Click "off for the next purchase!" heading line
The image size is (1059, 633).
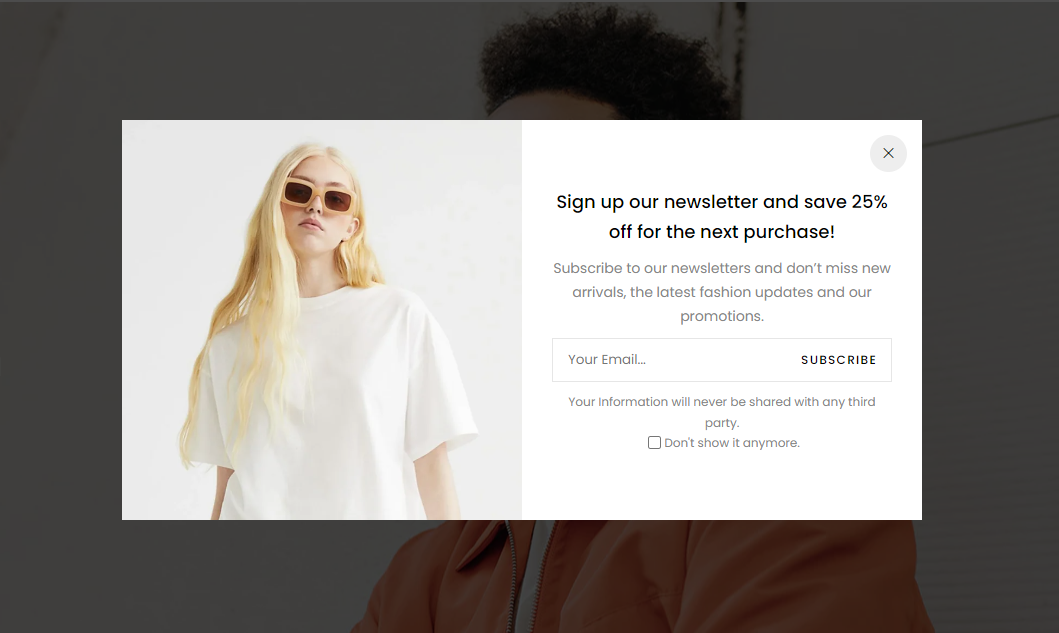click(721, 232)
